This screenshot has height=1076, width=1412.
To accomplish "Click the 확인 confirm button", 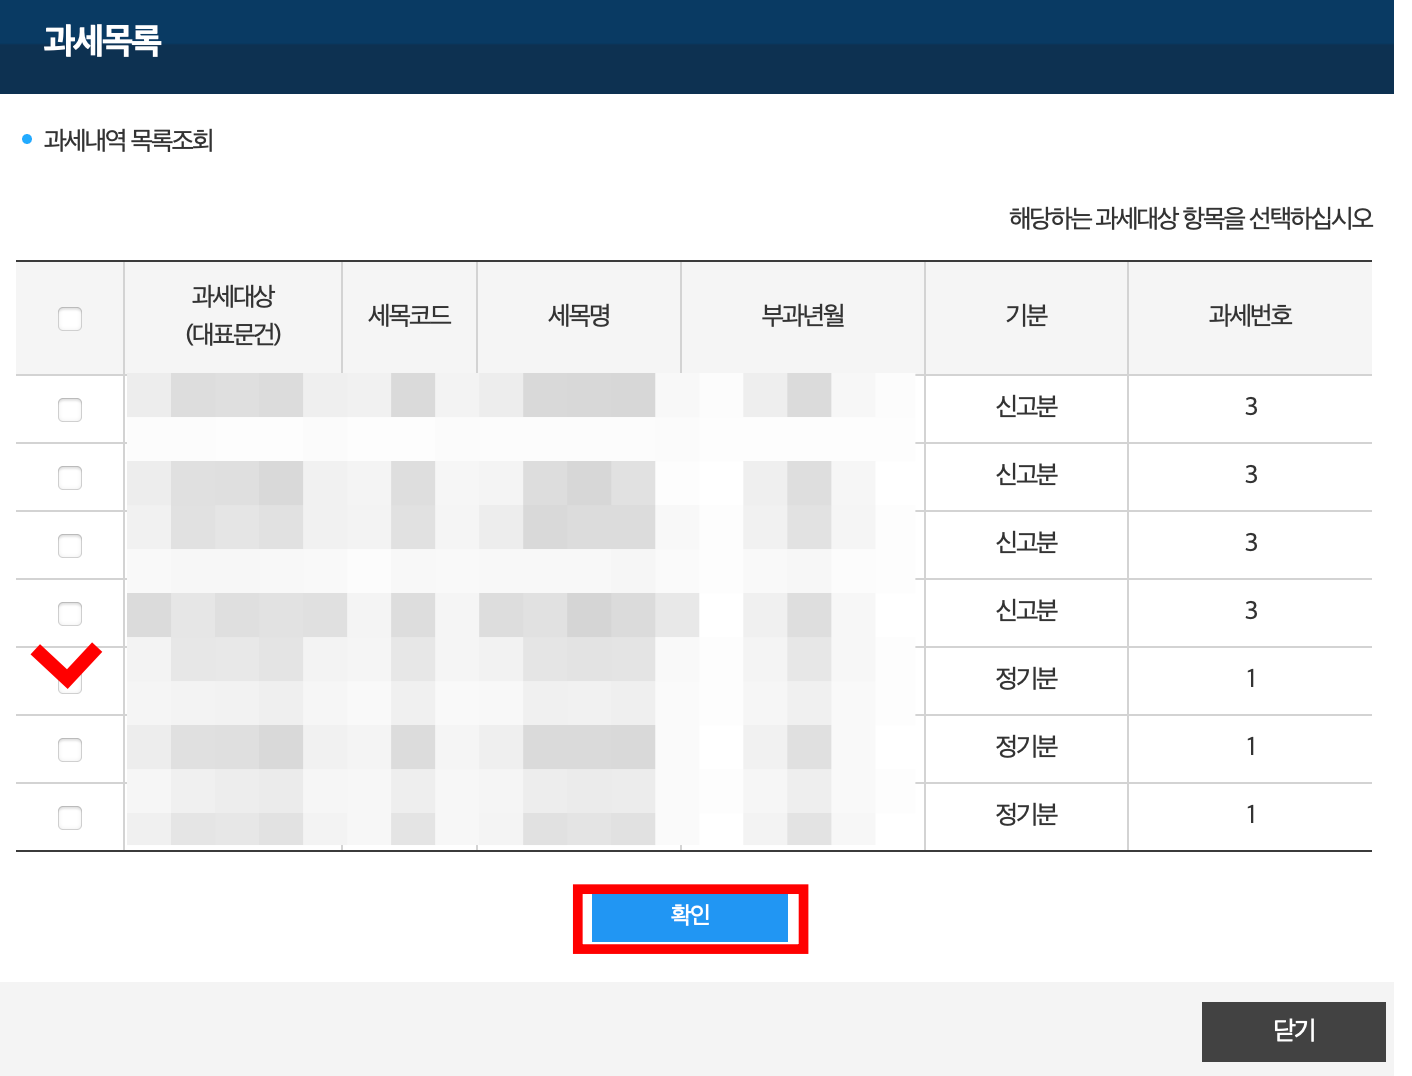I will [x=689, y=917].
